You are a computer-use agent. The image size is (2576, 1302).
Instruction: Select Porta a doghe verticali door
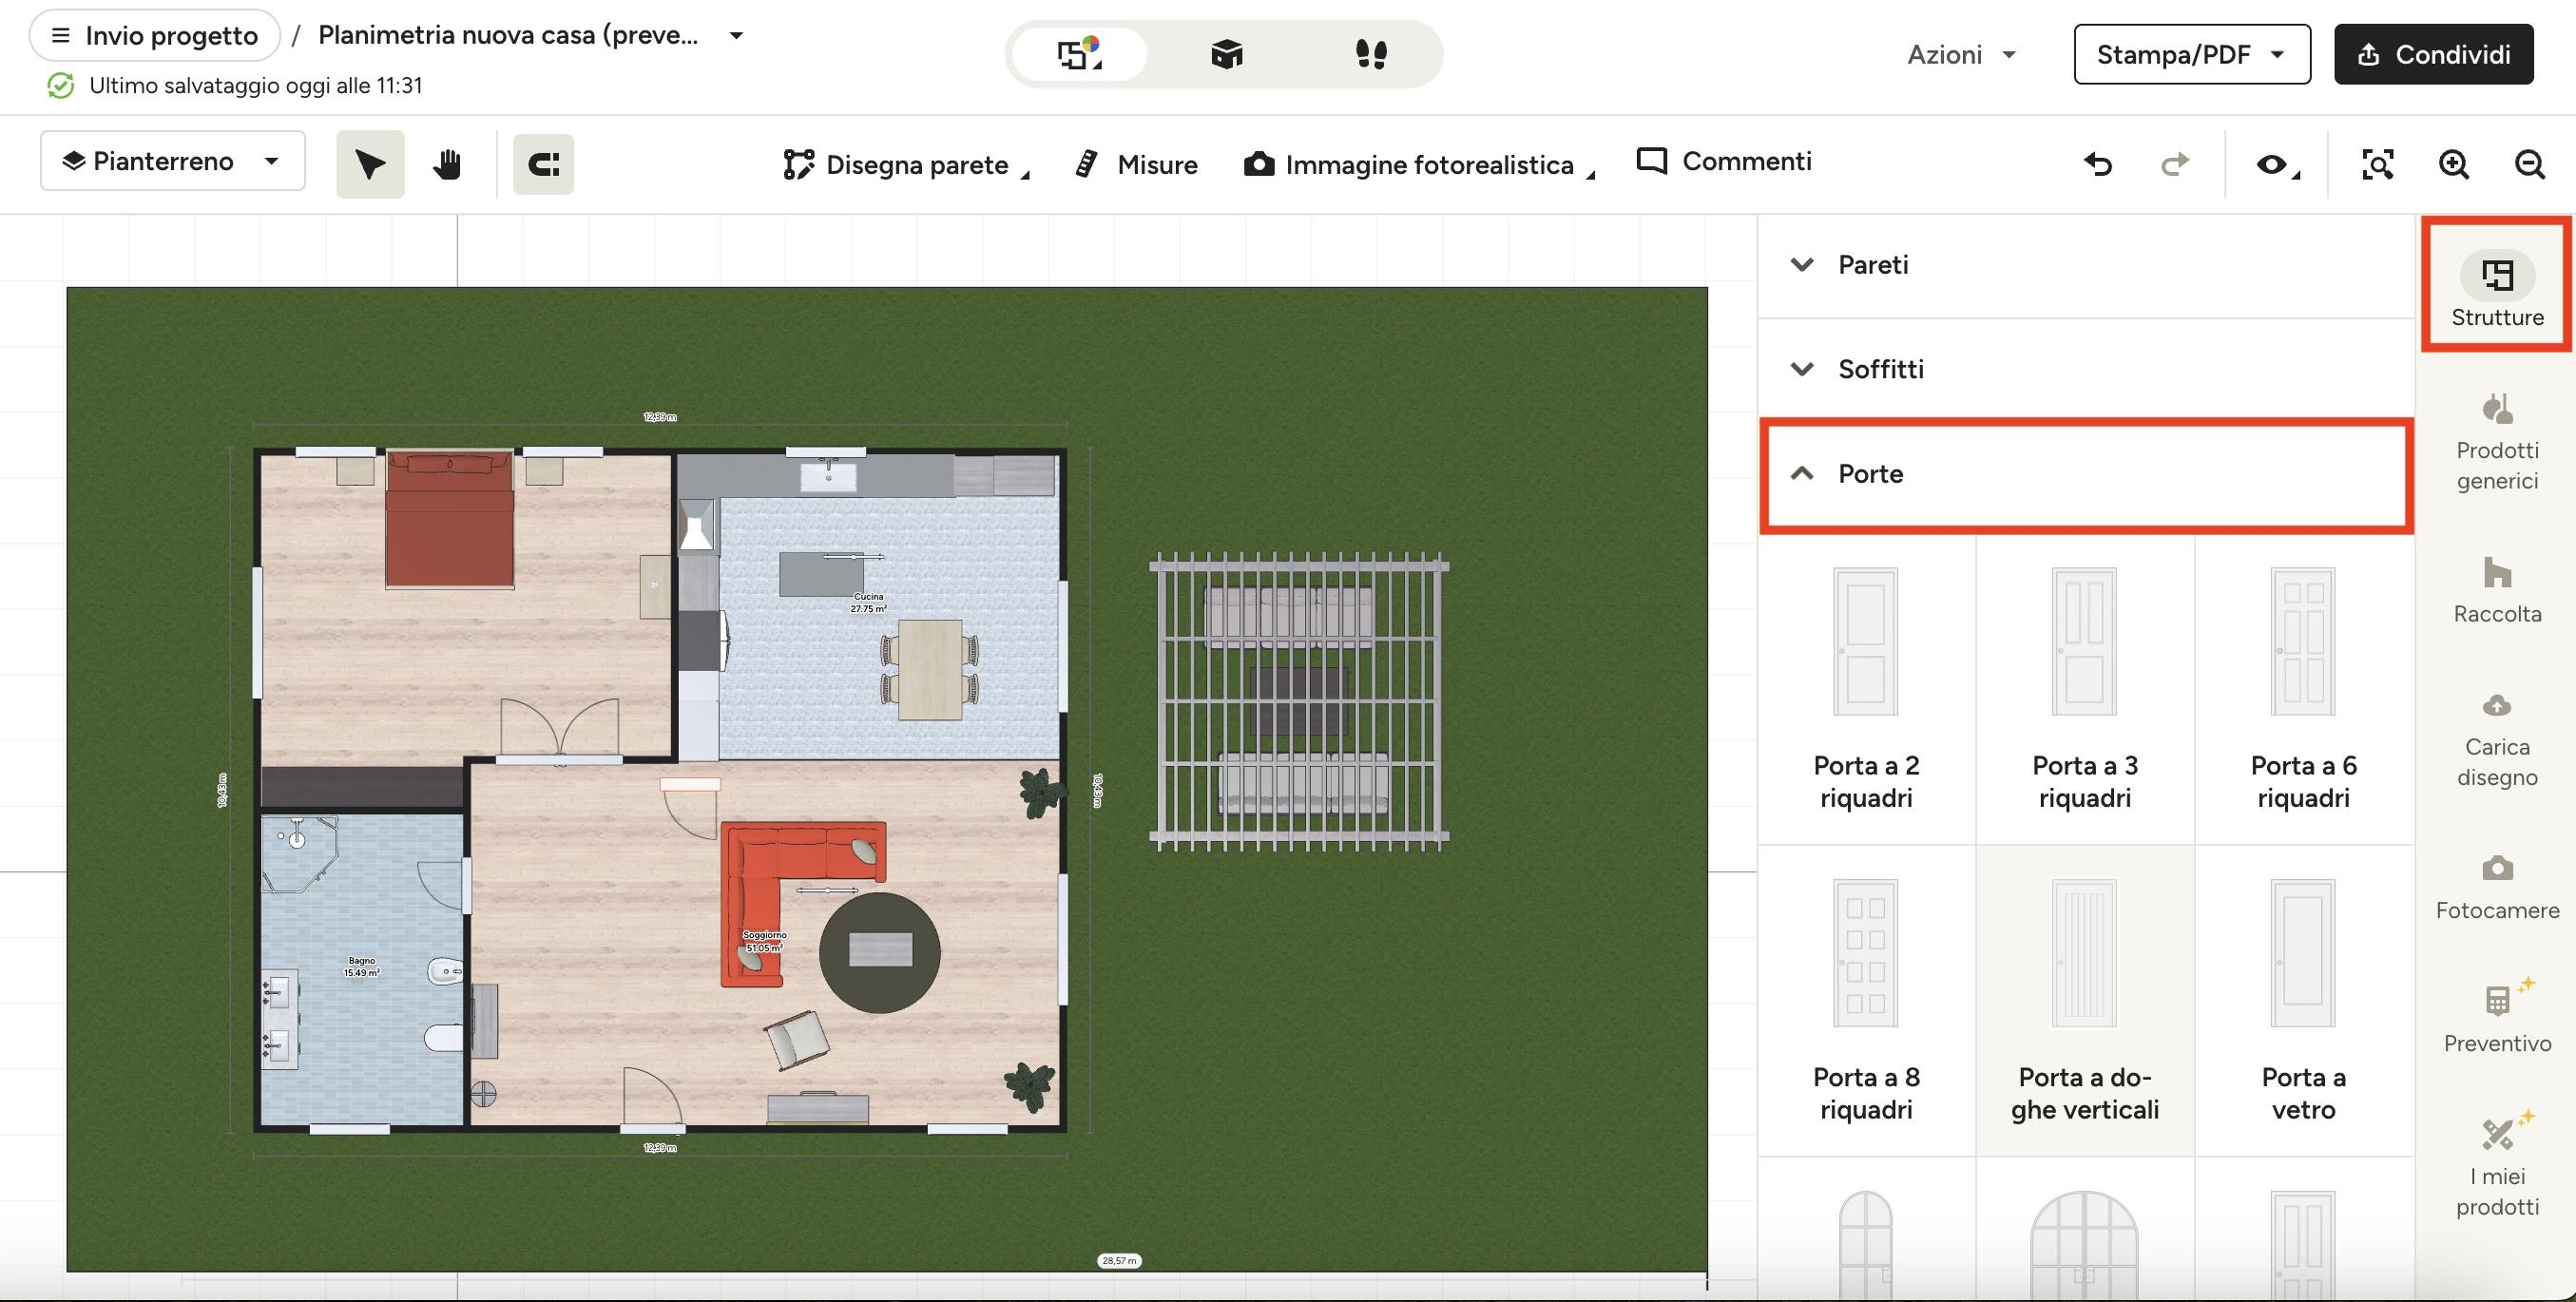coord(2085,1001)
